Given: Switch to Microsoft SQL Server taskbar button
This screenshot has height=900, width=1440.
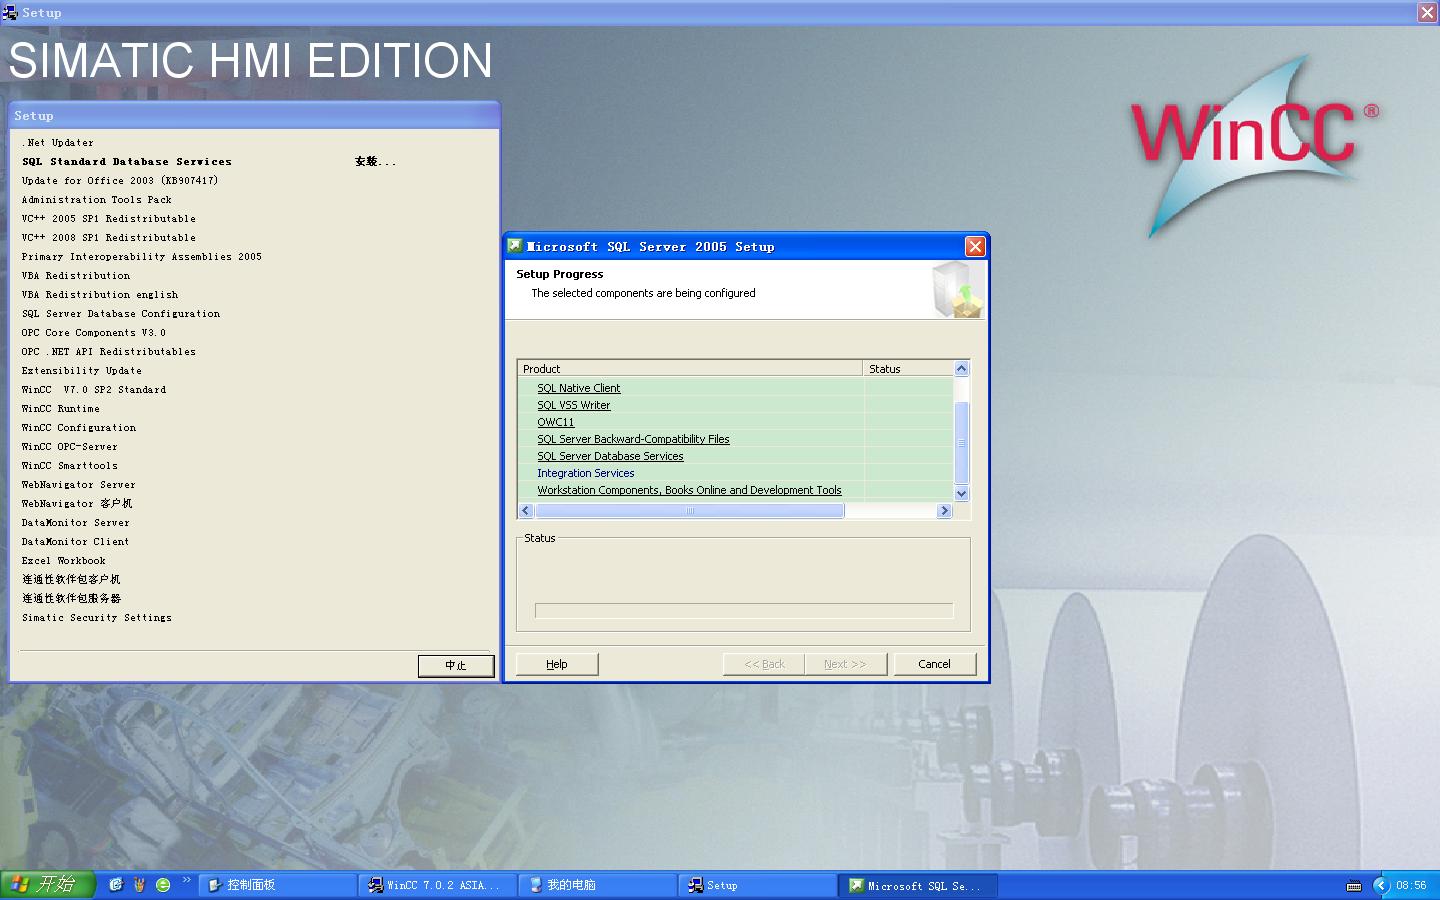Looking at the screenshot, I should point(918,885).
